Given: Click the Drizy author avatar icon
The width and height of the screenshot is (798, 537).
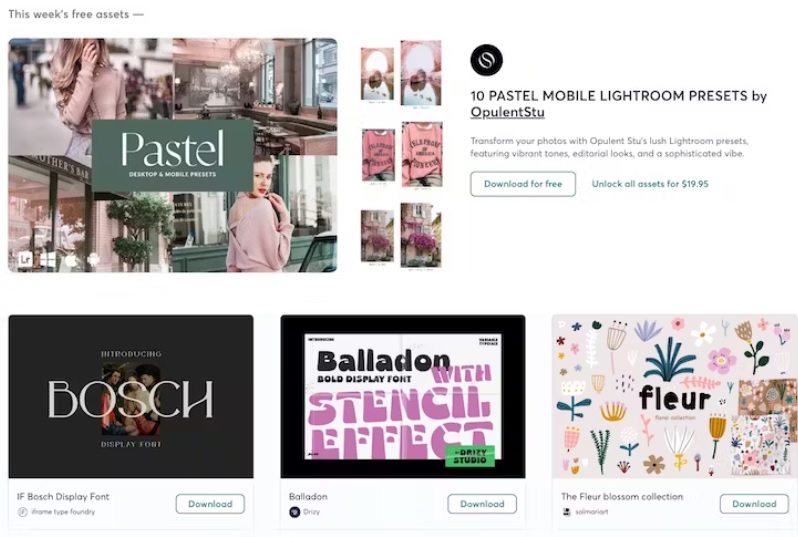Looking at the screenshot, I should pyautogui.click(x=294, y=512).
